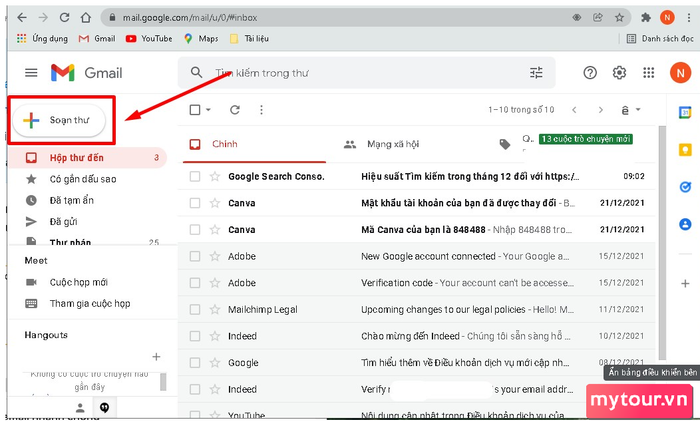The height and width of the screenshot is (428, 700).
Task: Show search options filter icon
Action: coord(536,72)
